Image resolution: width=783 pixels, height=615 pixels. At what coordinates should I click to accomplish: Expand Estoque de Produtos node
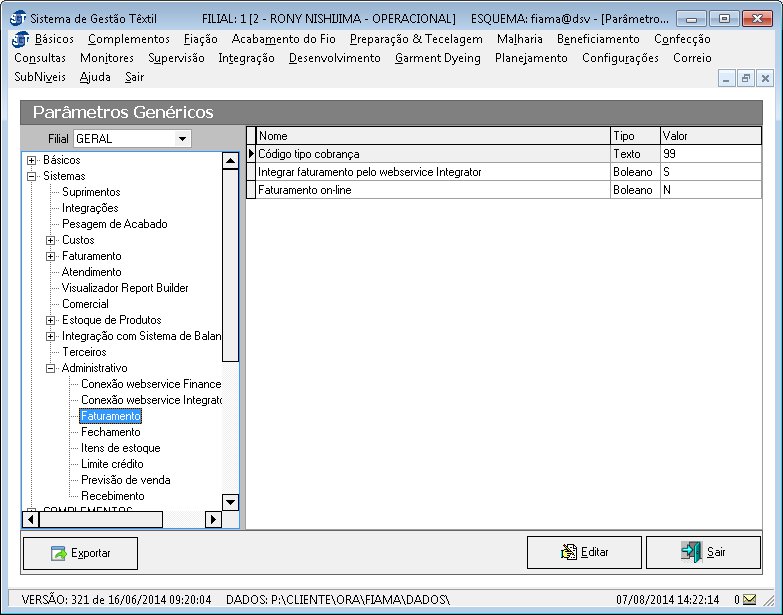coord(51,320)
